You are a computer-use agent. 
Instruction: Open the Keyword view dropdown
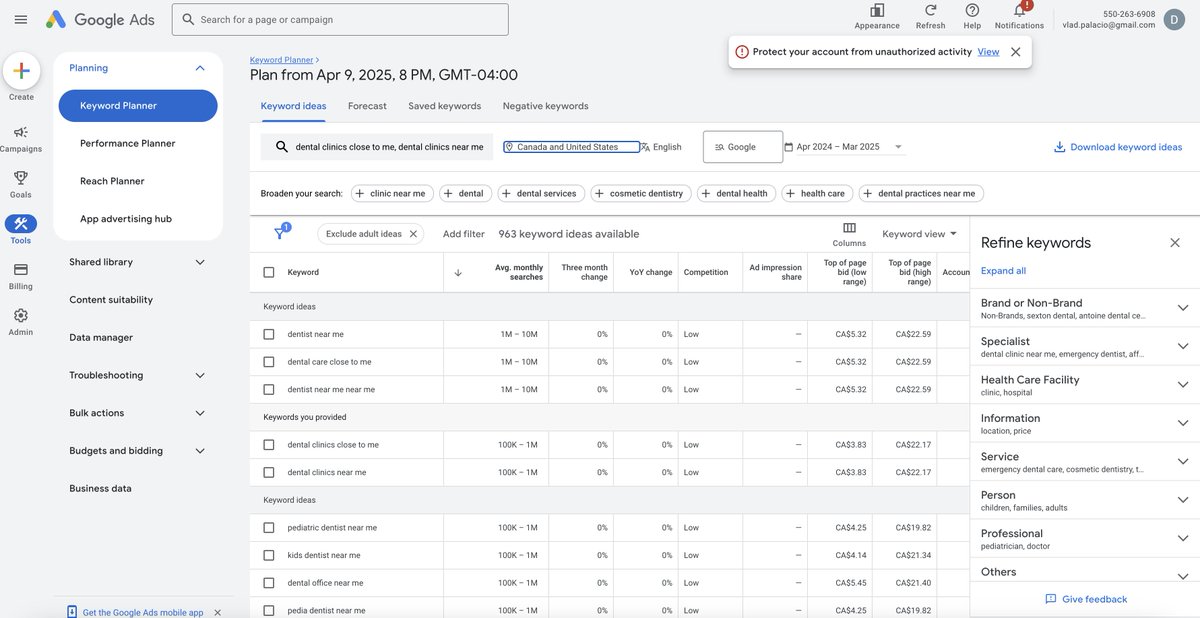point(919,234)
